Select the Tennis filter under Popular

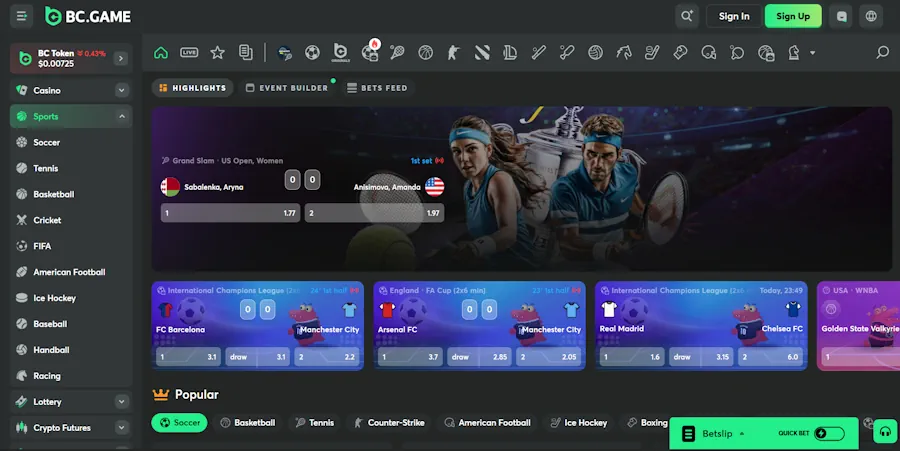pyautogui.click(x=315, y=422)
